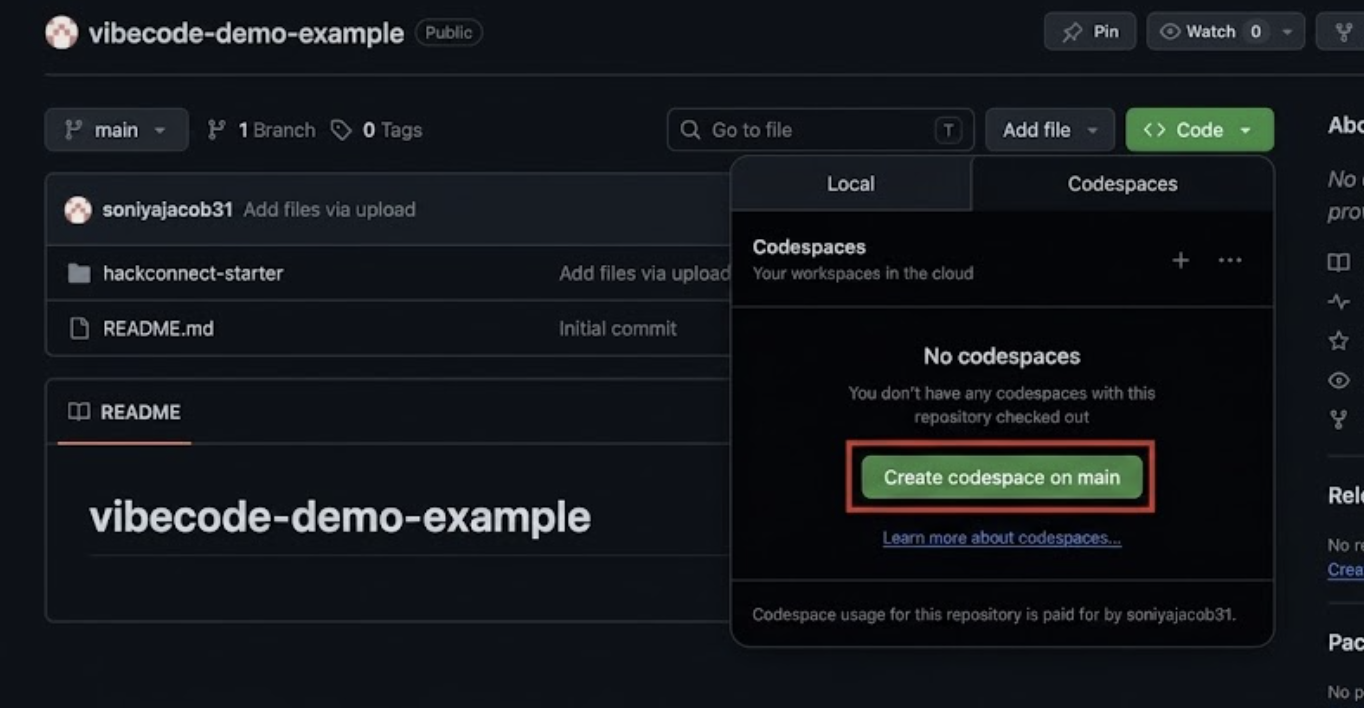Click the No codespaces heading text
This screenshot has width=1364, height=708.
click(x=1001, y=356)
